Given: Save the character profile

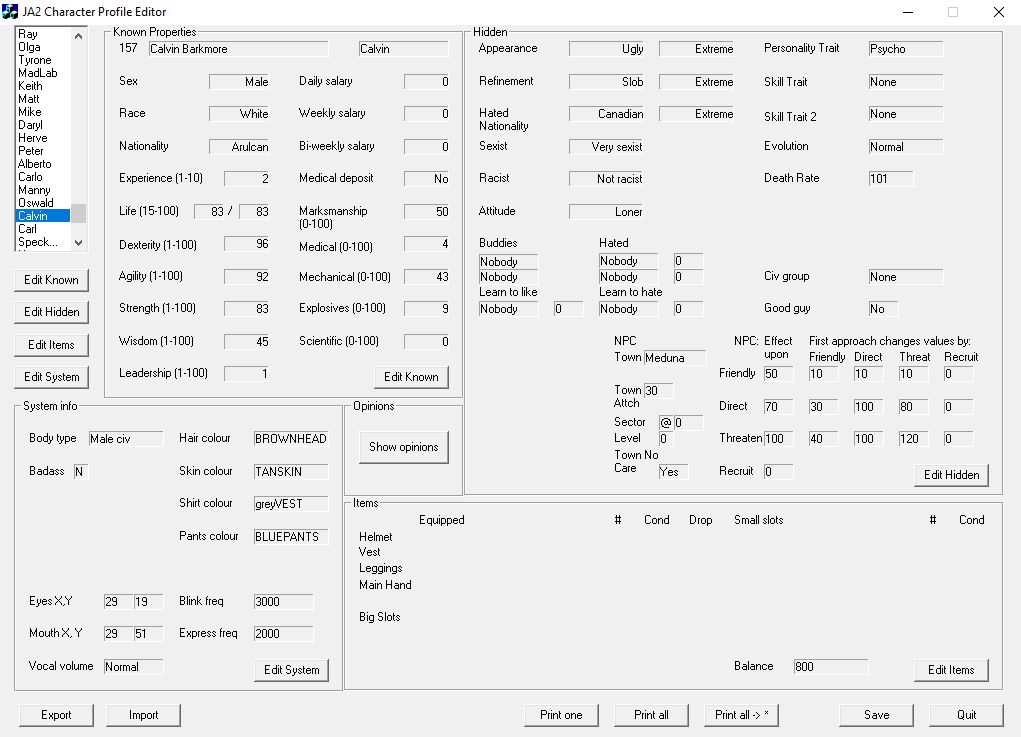Looking at the screenshot, I should (876, 715).
